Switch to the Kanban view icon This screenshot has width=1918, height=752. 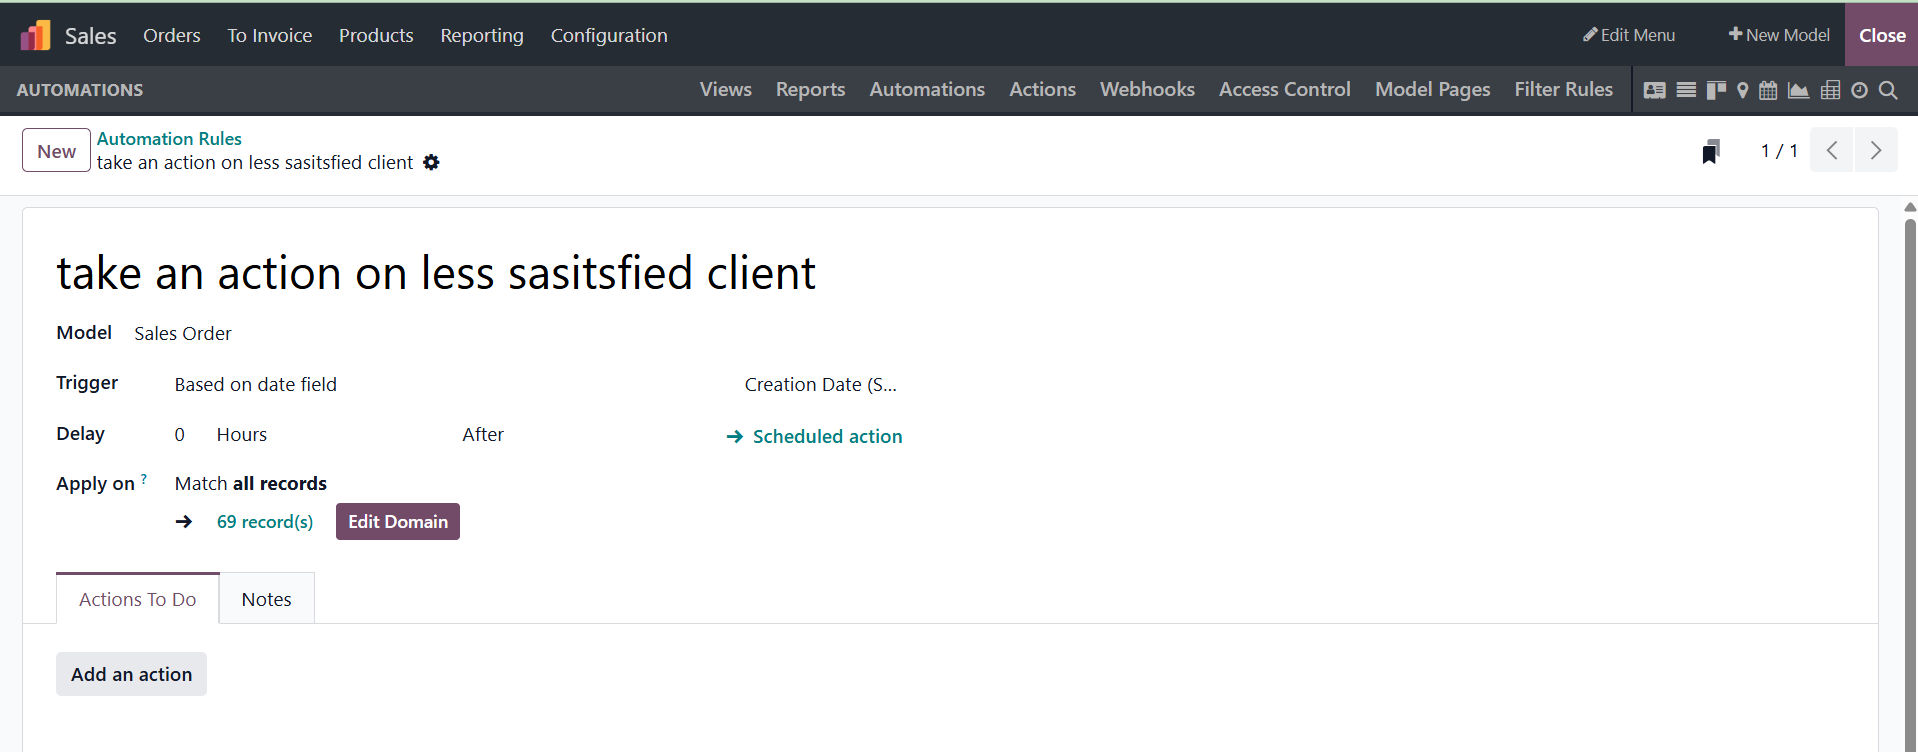click(1716, 90)
